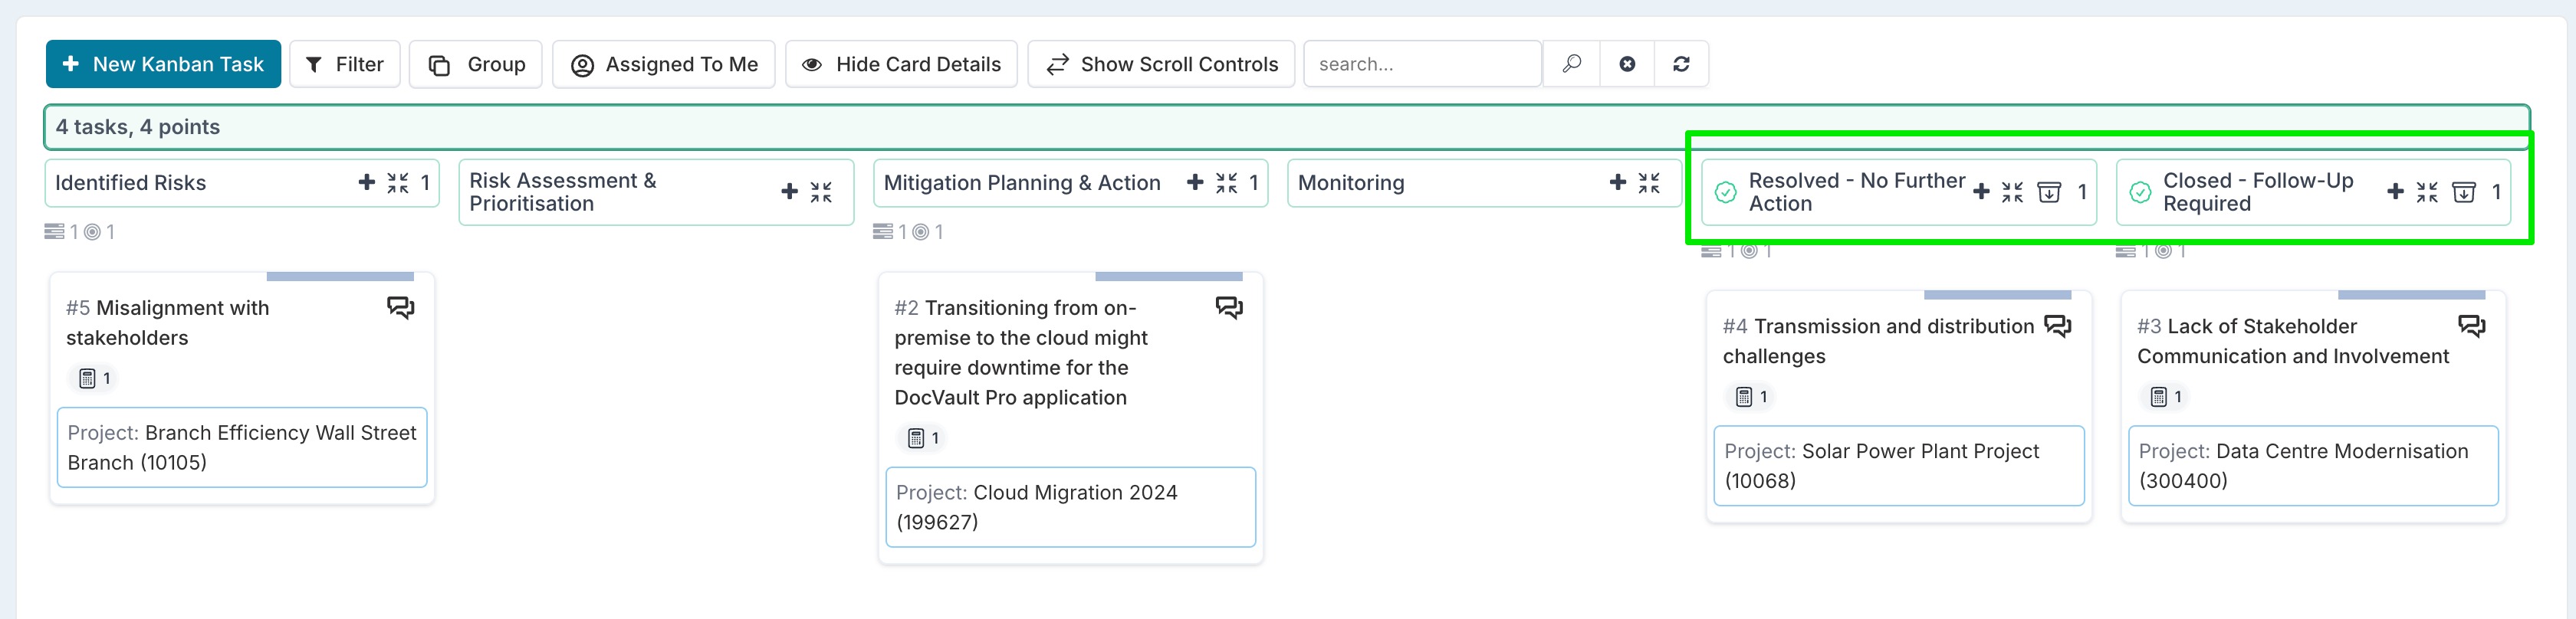Toggle Hide Card Details
This screenshot has height=619, width=2576.
[901, 64]
